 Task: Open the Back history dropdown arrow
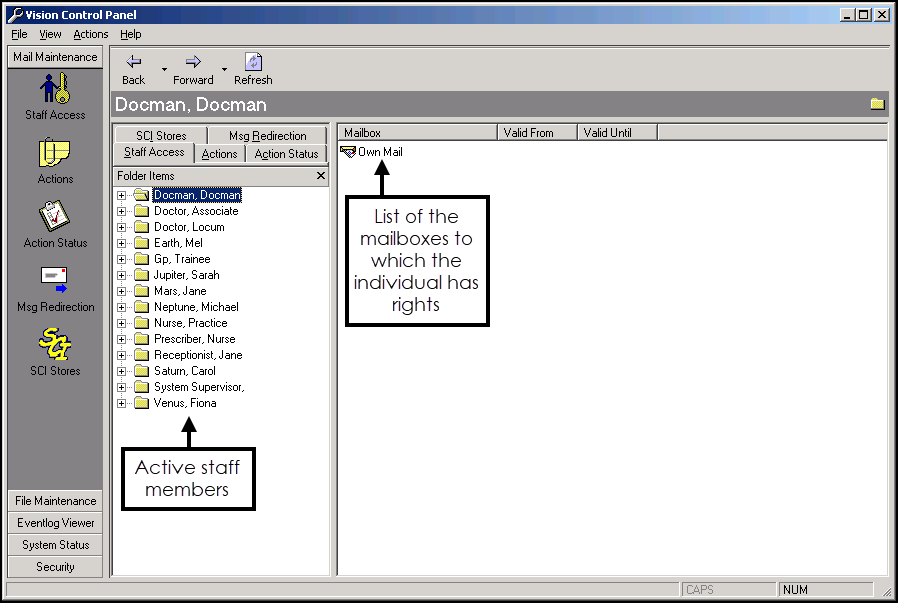point(164,69)
